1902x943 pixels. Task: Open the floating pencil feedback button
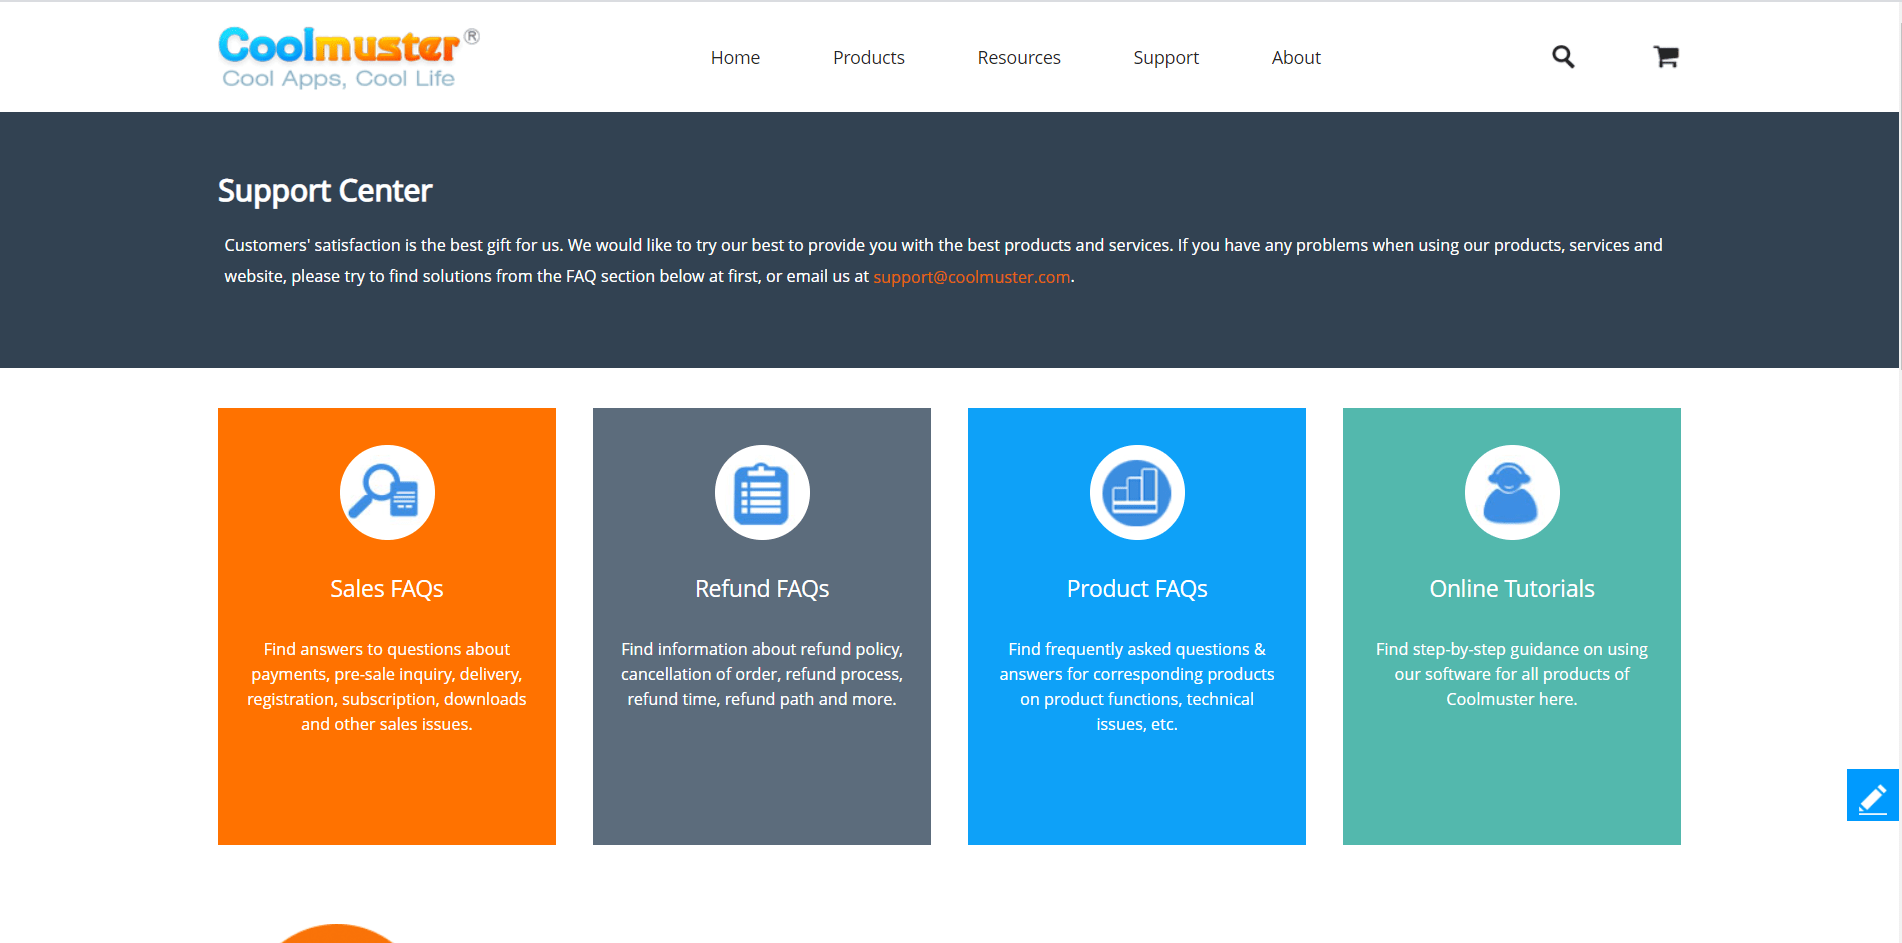click(x=1873, y=796)
